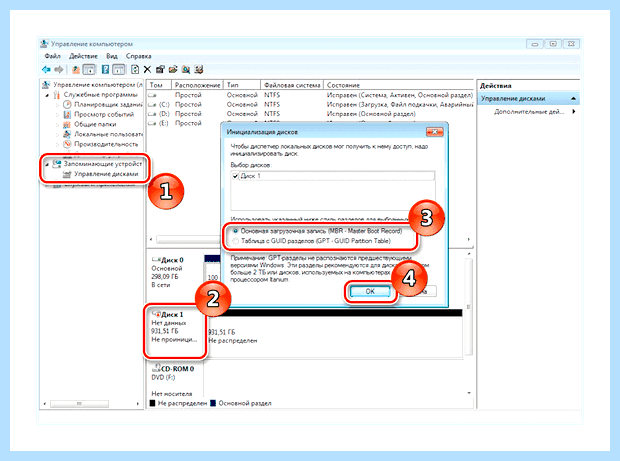
Task: Click the Properties toolbar icon after delete
Action: 160,70
